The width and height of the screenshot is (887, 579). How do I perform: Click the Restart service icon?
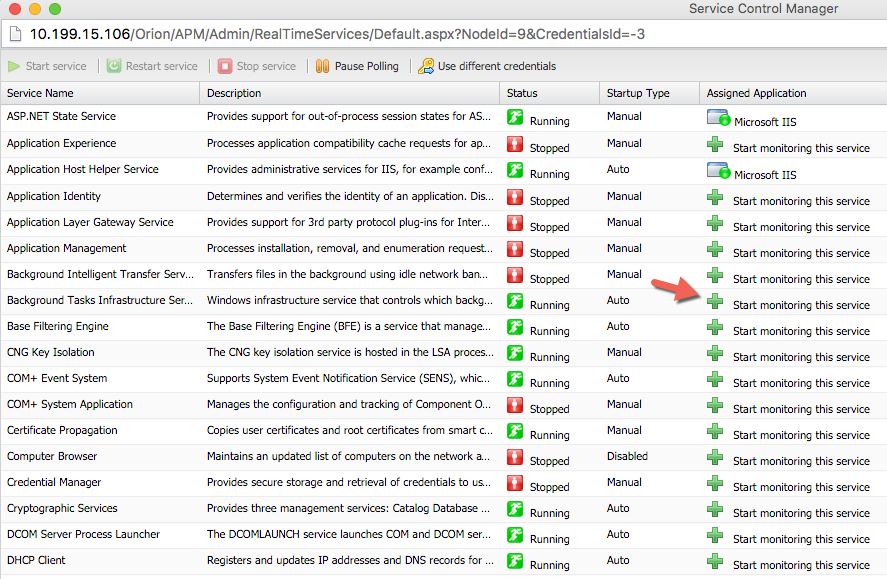(x=114, y=66)
